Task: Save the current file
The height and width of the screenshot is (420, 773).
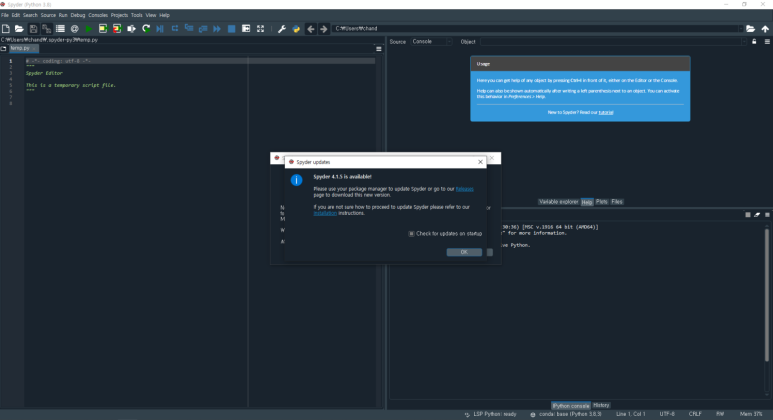Action: [x=33, y=29]
